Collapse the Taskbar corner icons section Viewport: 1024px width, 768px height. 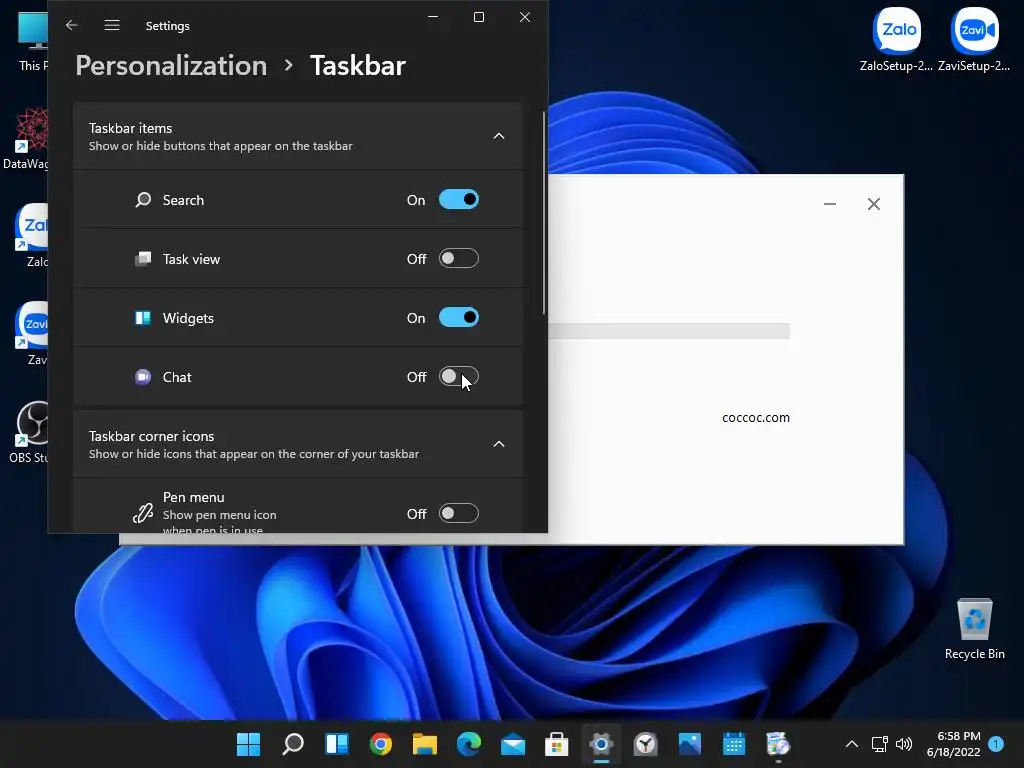(x=499, y=445)
